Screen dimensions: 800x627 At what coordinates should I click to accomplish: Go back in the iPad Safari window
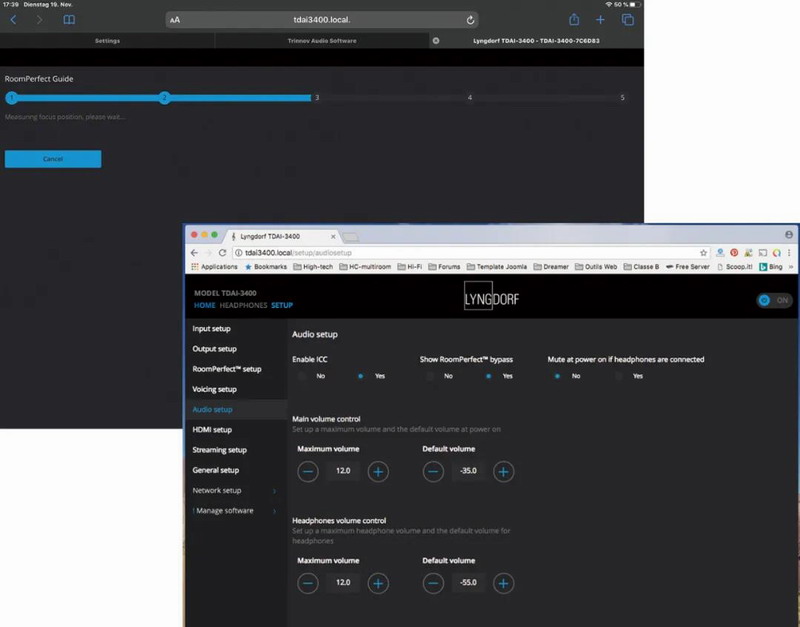(14, 20)
